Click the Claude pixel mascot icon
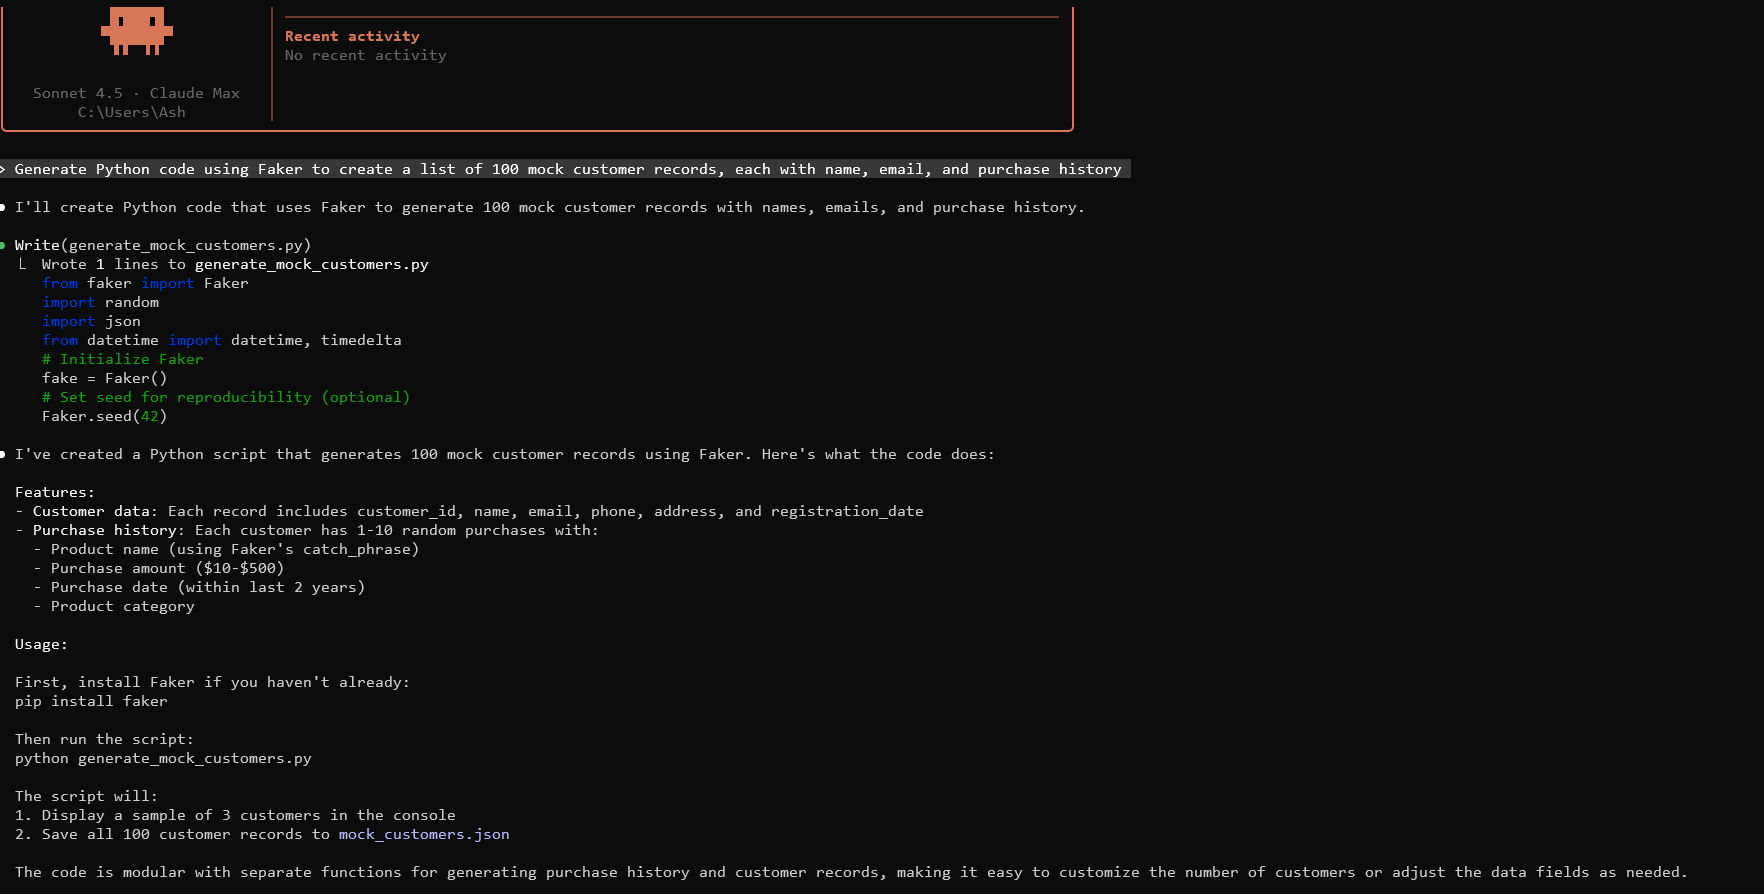 pyautogui.click(x=137, y=30)
